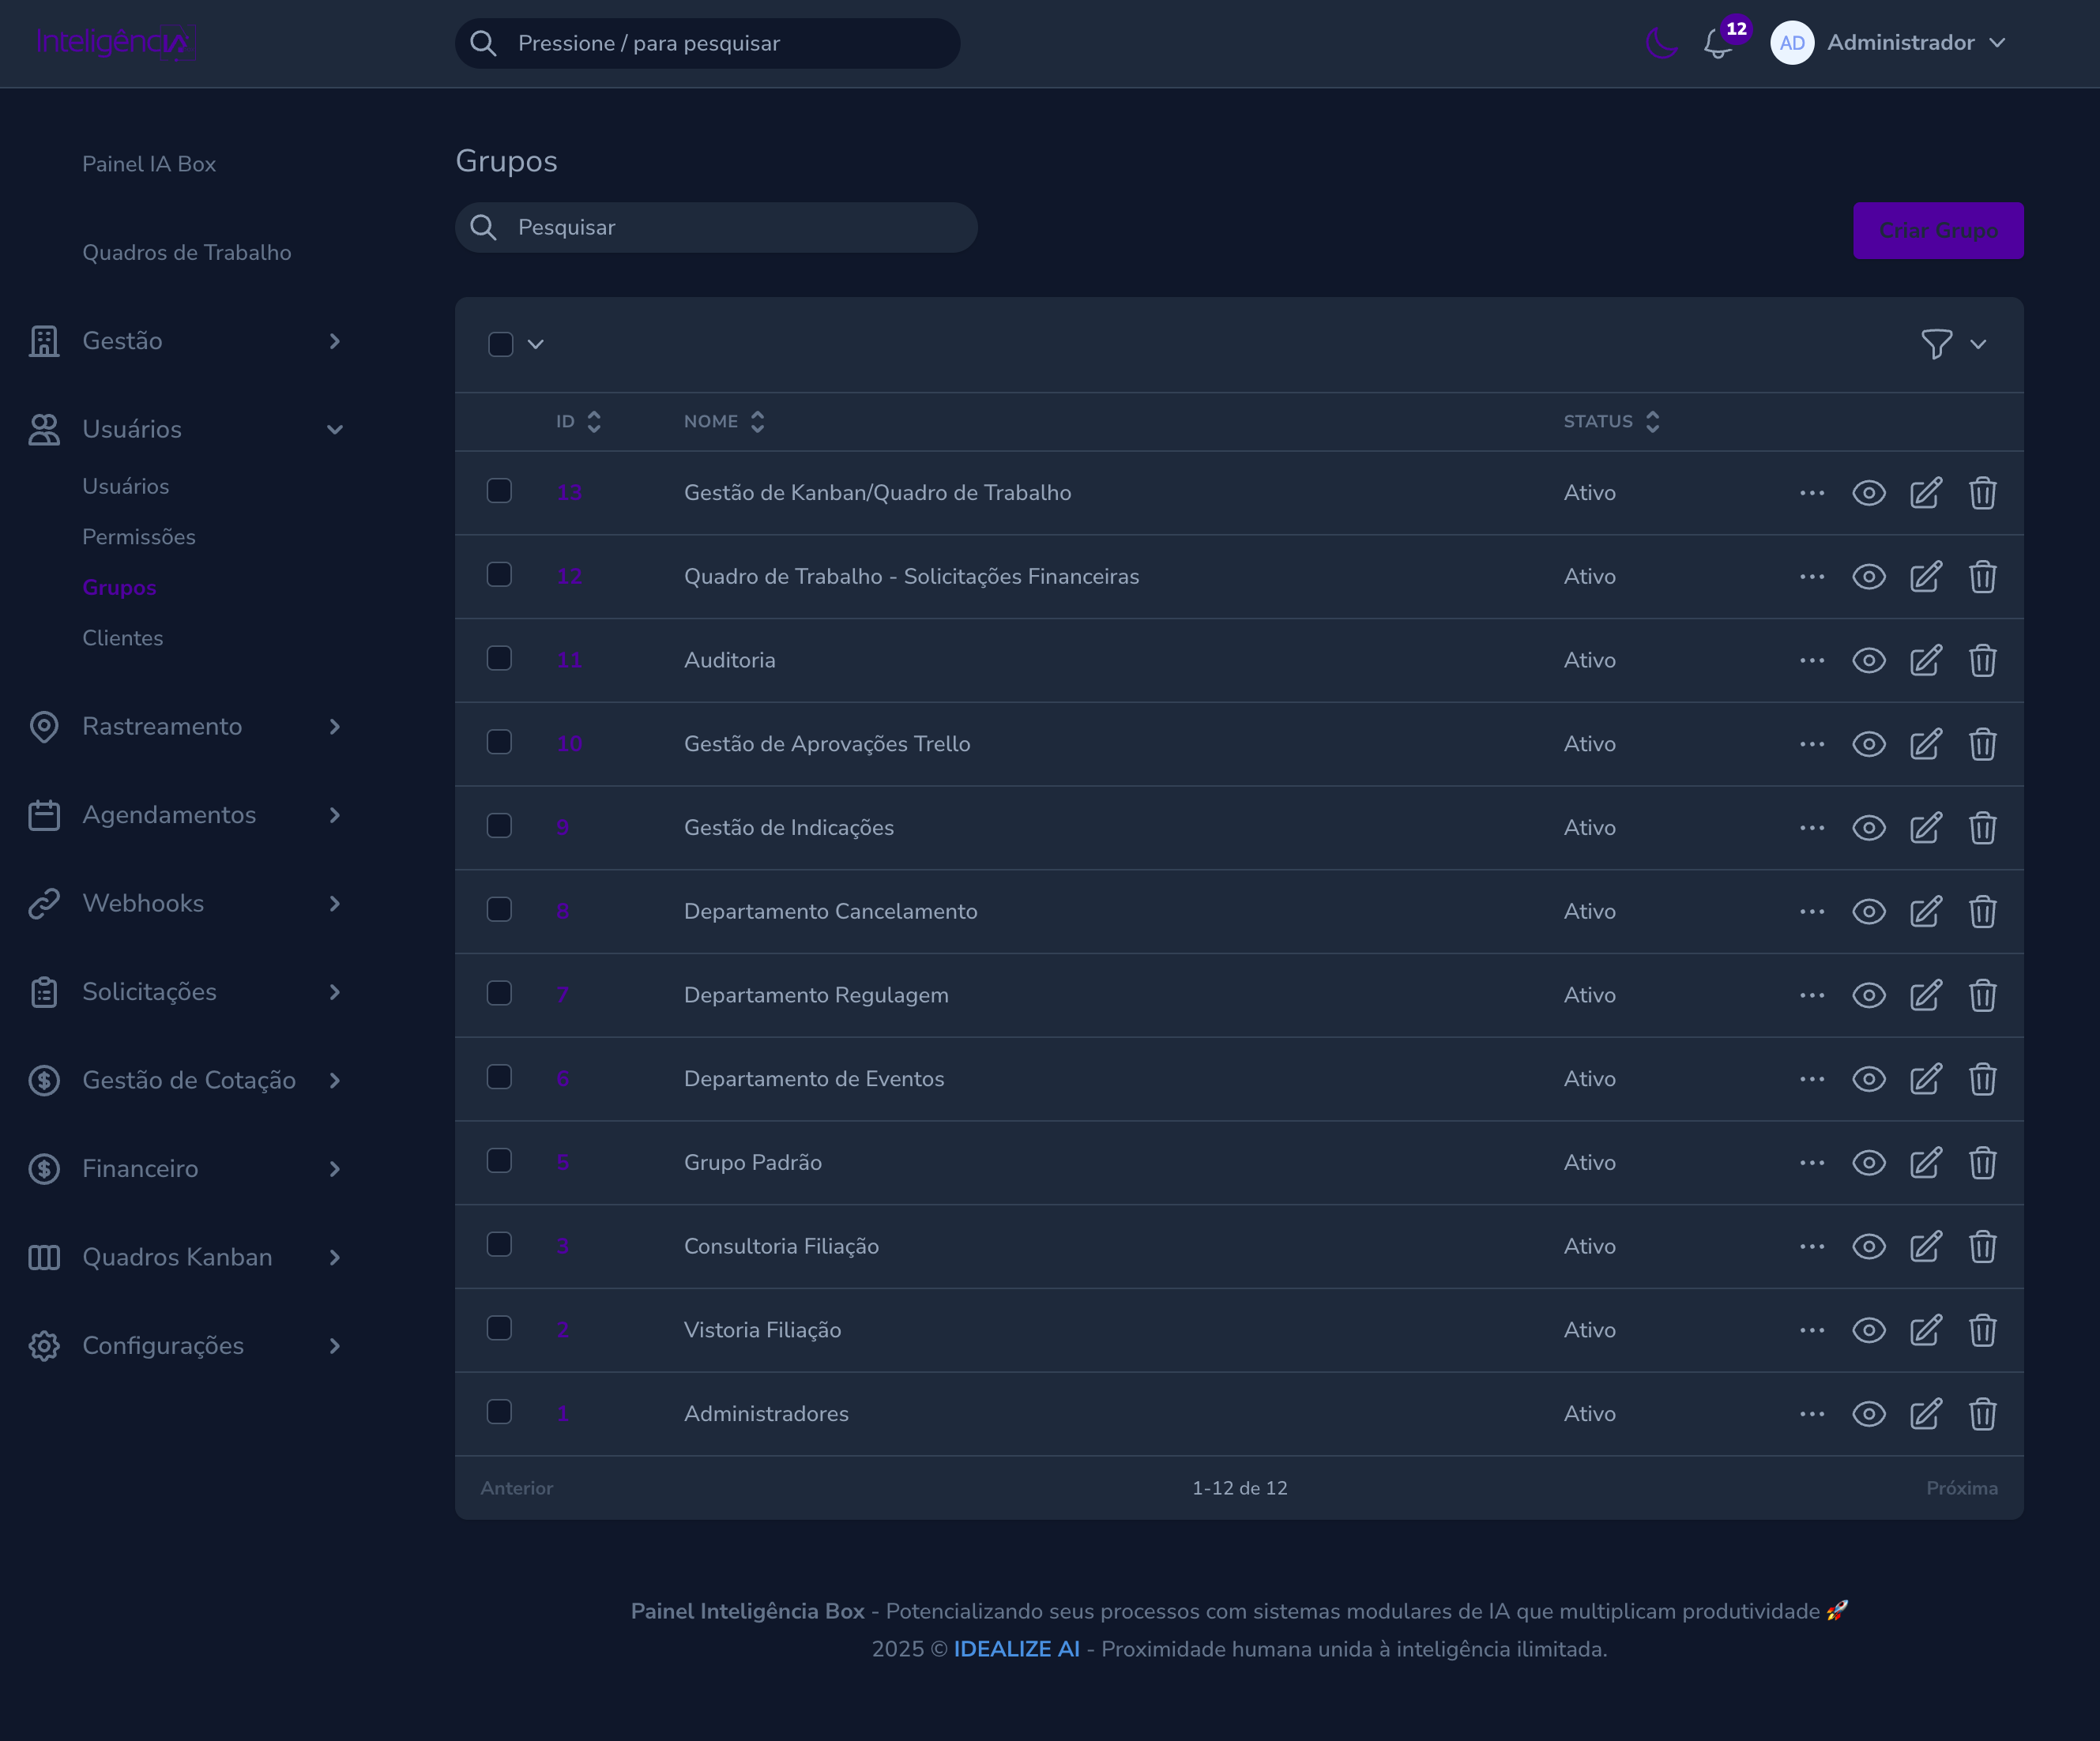Select the Departamento de Eventos checkbox
The image size is (2100, 1741).
[499, 1077]
